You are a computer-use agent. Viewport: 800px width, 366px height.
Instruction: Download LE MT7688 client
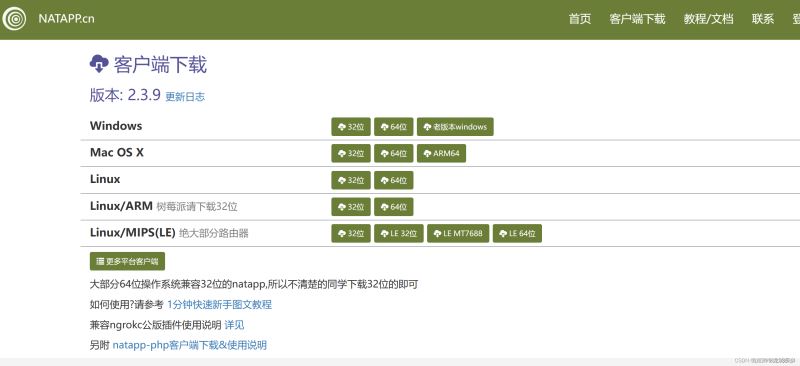click(x=458, y=233)
